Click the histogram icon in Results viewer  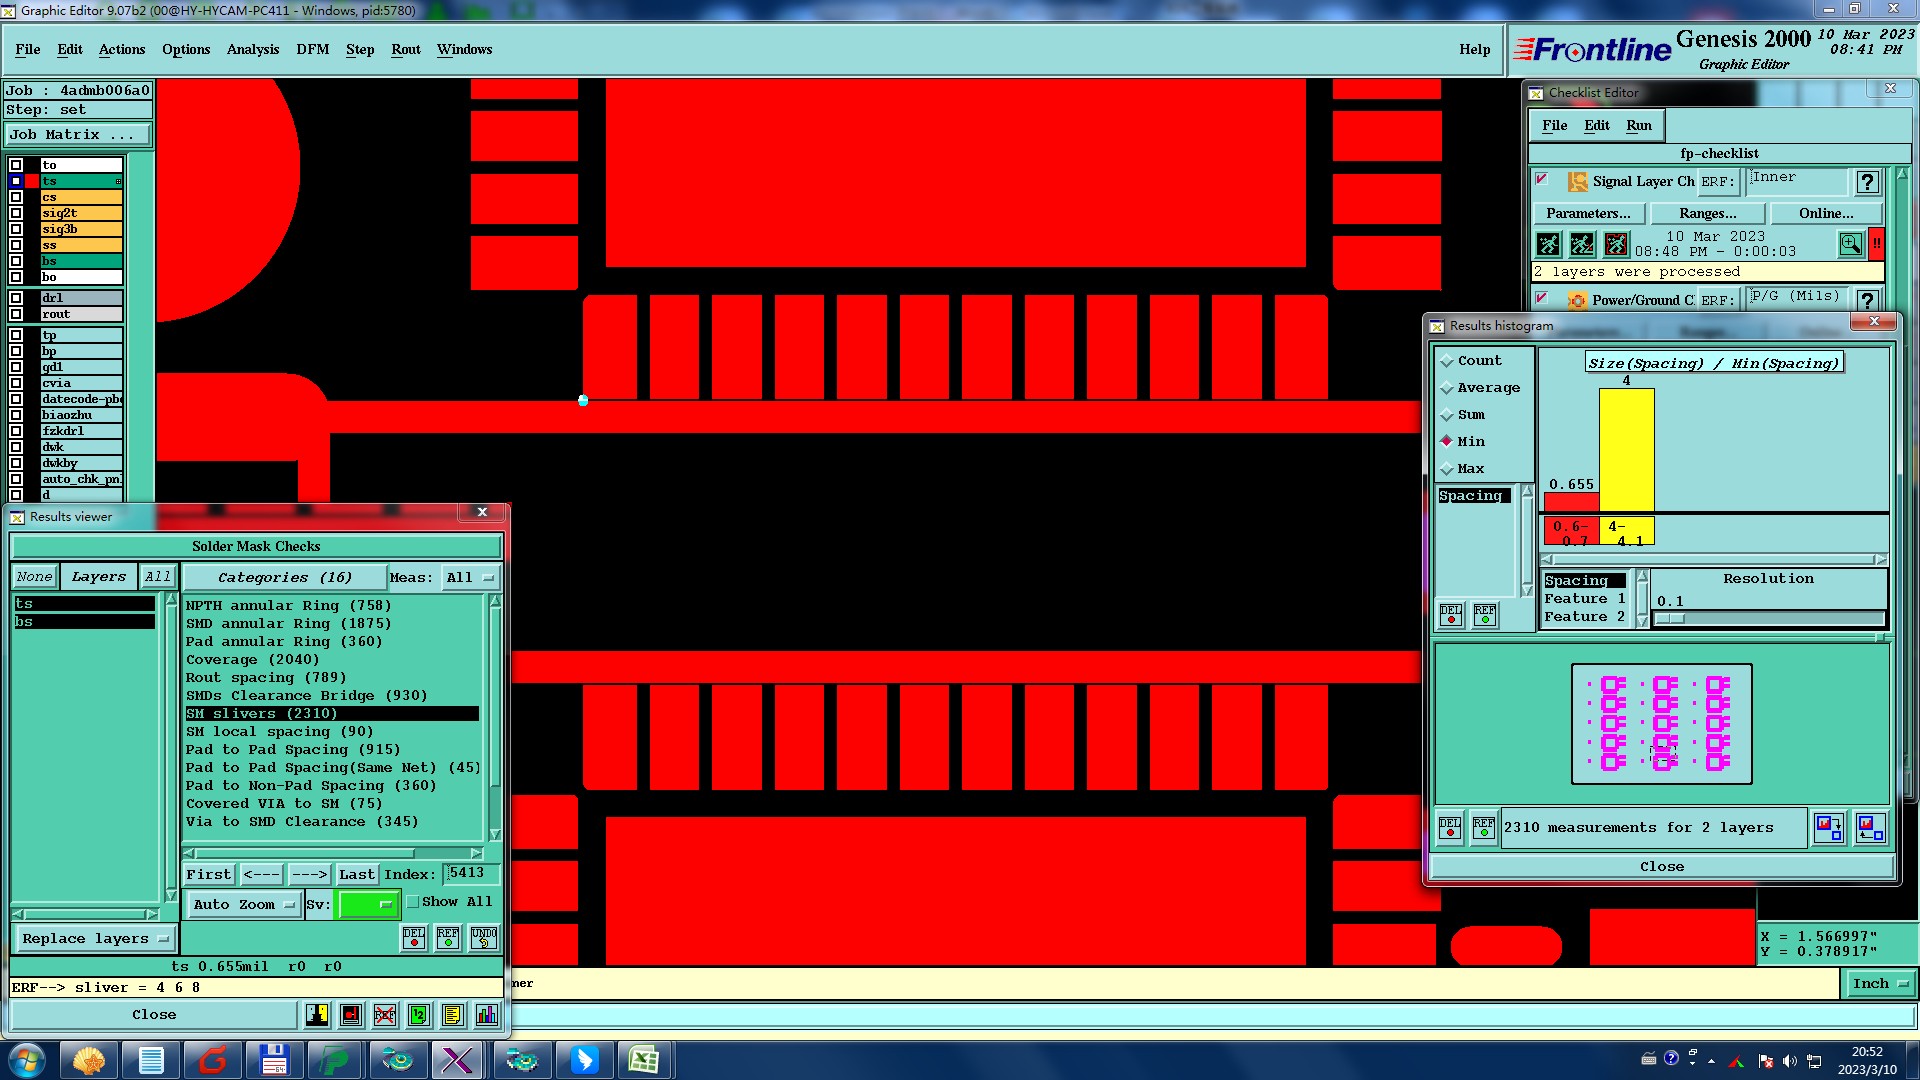pyautogui.click(x=487, y=1015)
